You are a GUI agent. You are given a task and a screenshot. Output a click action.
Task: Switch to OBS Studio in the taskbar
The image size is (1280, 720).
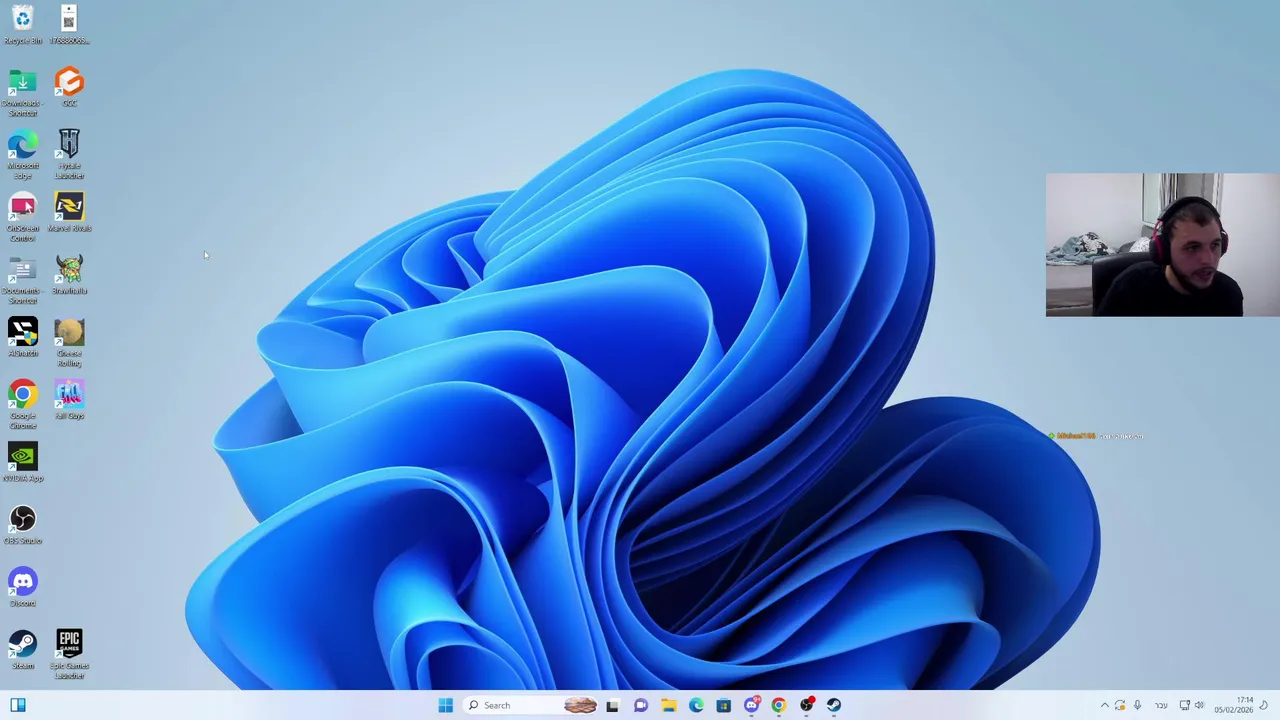(x=807, y=705)
